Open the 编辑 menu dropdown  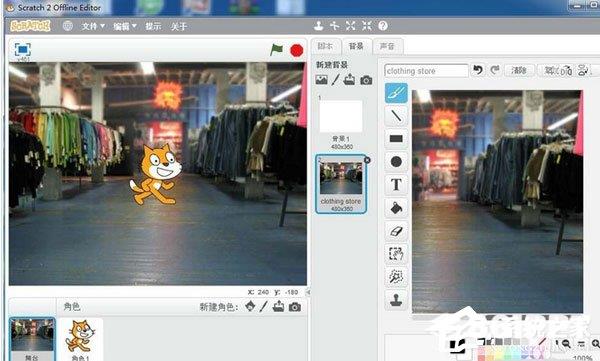[x=125, y=26]
